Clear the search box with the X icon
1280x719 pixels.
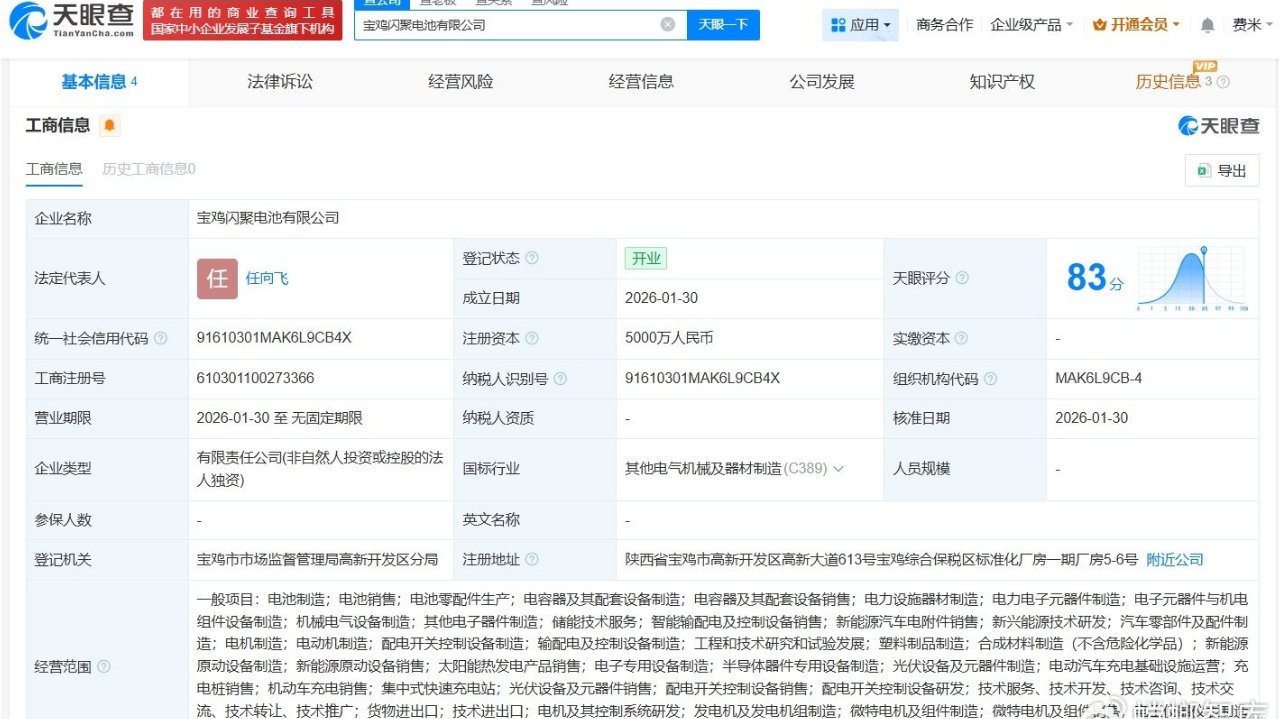pyautogui.click(x=668, y=24)
